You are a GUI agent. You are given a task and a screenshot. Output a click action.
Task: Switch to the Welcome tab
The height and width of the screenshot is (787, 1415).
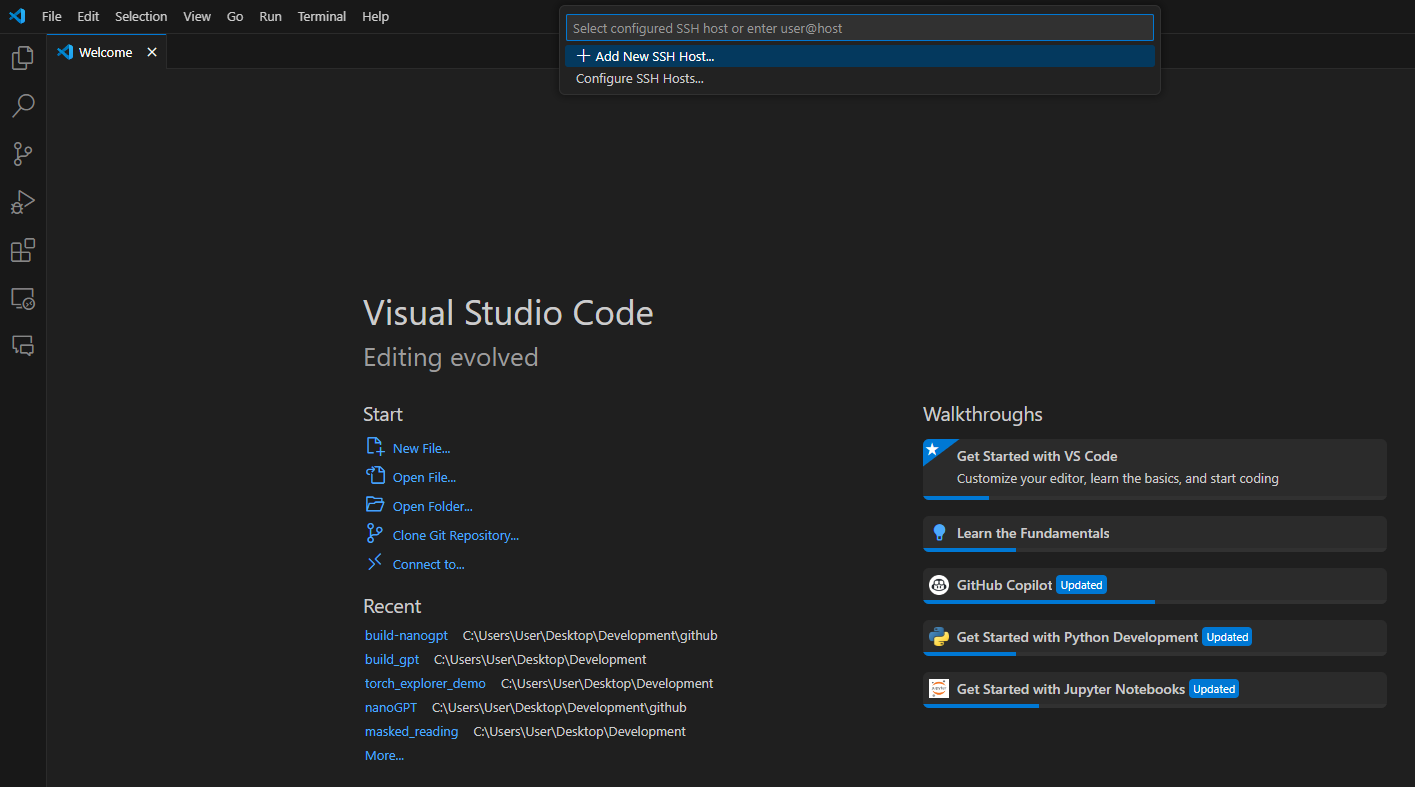[105, 52]
